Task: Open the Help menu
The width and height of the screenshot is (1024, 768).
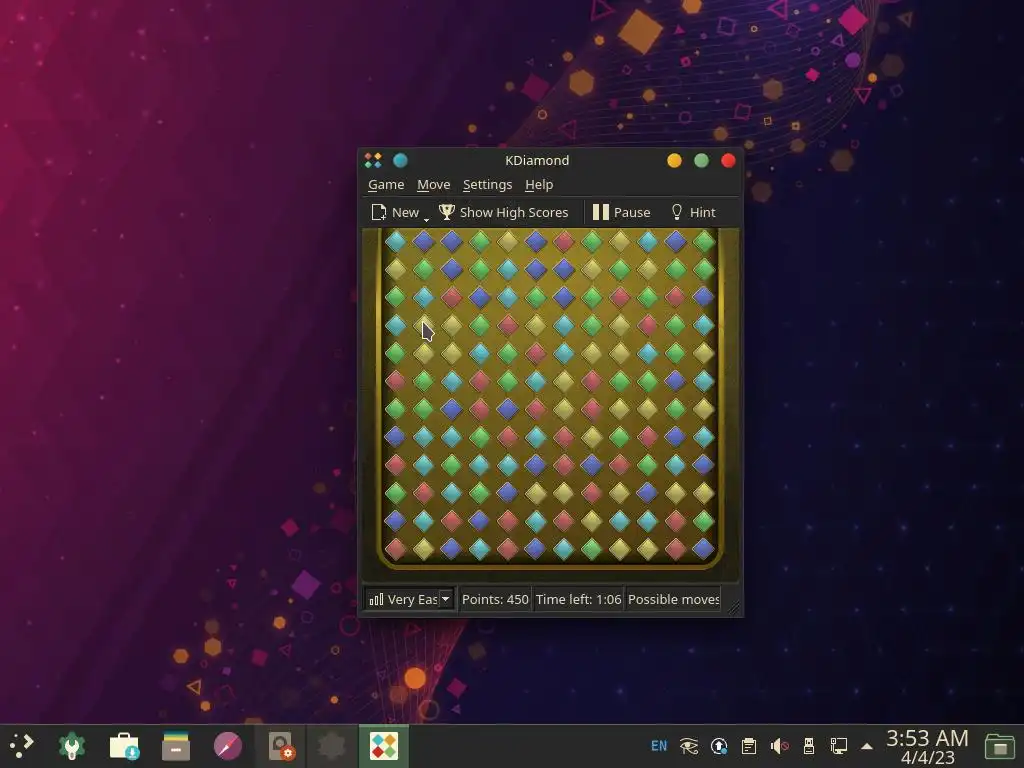Action: pyautogui.click(x=539, y=185)
